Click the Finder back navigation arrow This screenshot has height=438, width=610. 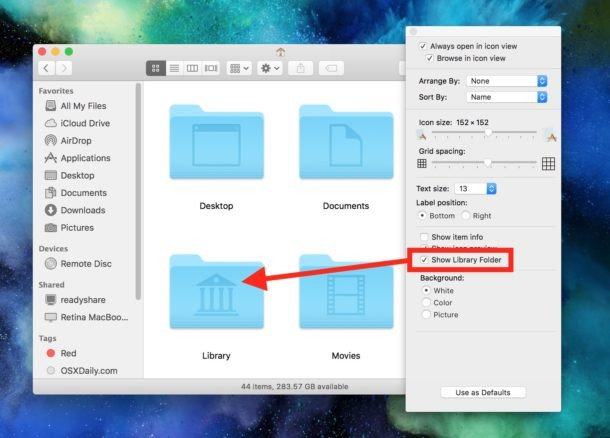[x=47, y=68]
